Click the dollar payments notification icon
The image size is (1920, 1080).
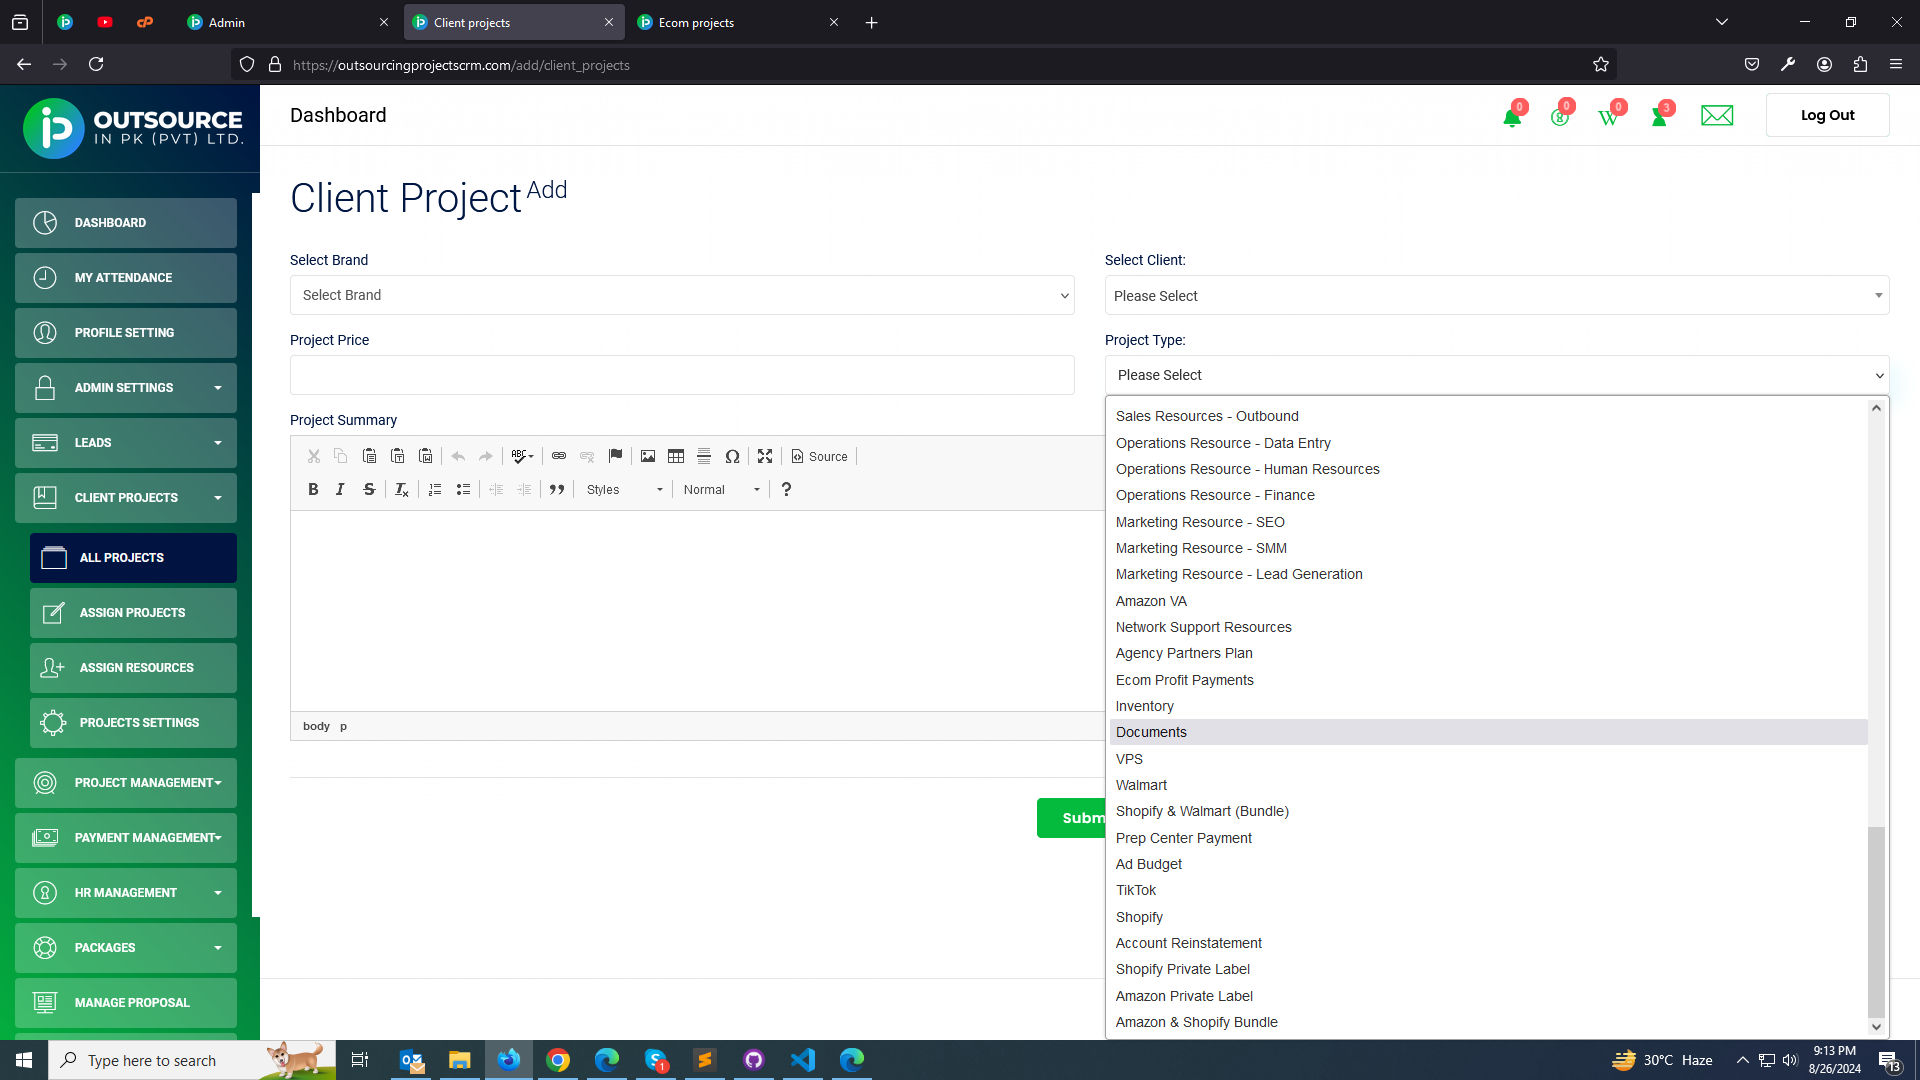[x=1560, y=117]
